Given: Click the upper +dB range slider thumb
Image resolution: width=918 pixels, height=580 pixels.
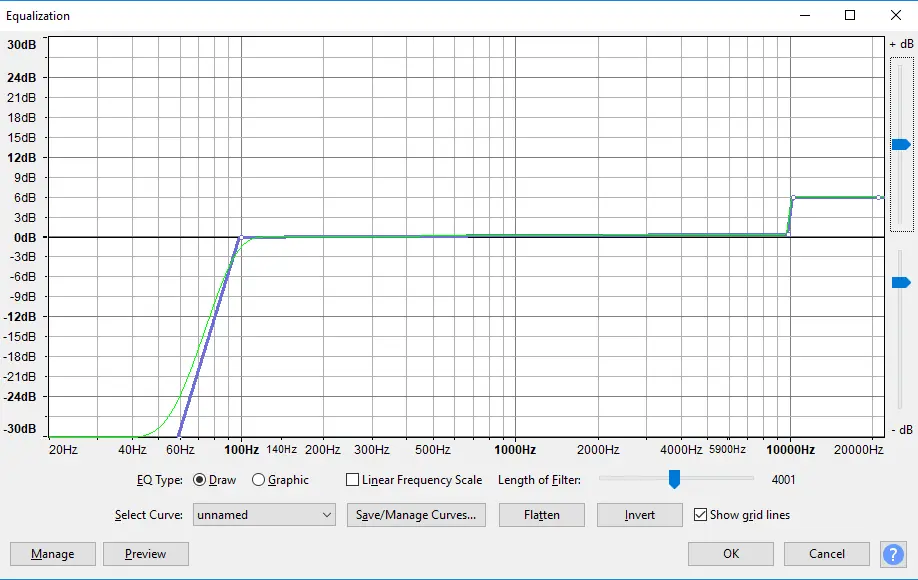Looking at the screenshot, I should tap(901, 145).
